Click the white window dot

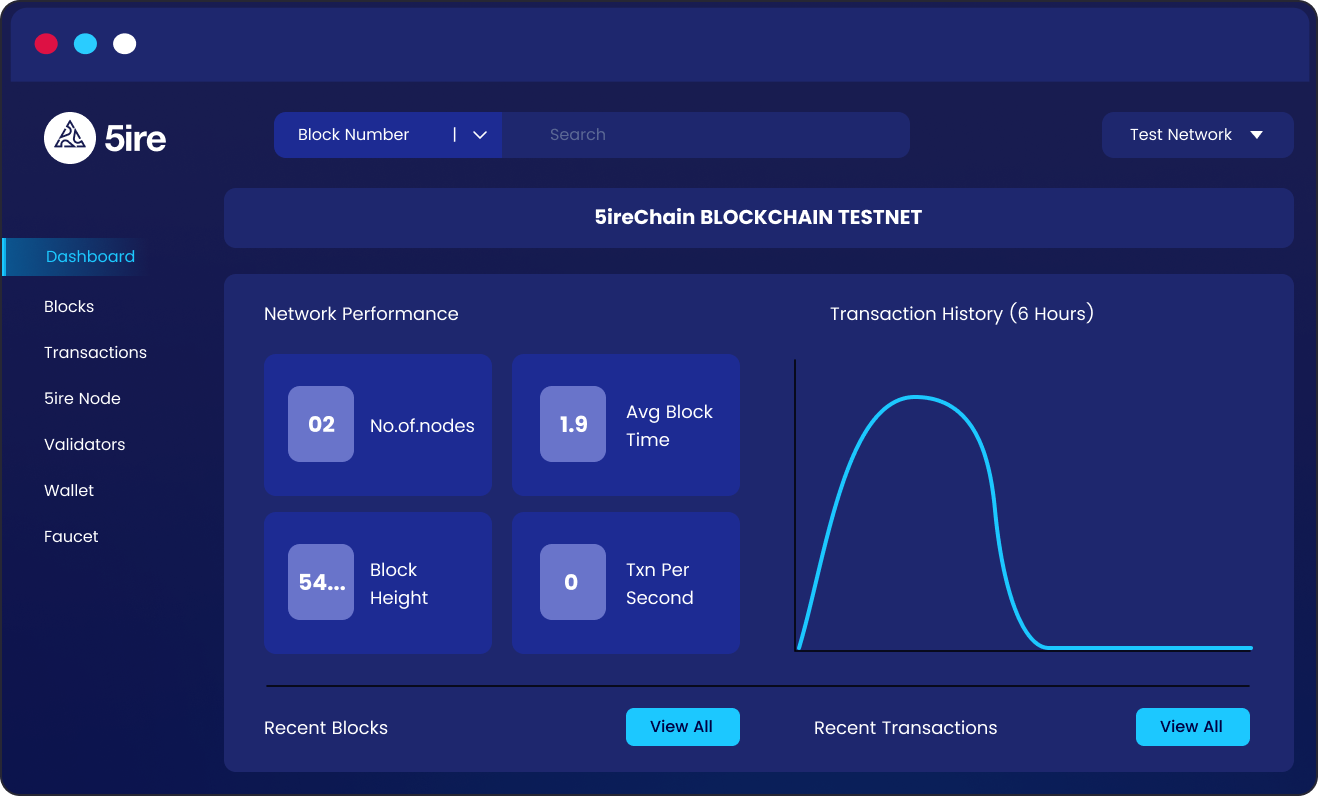tap(124, 44)
